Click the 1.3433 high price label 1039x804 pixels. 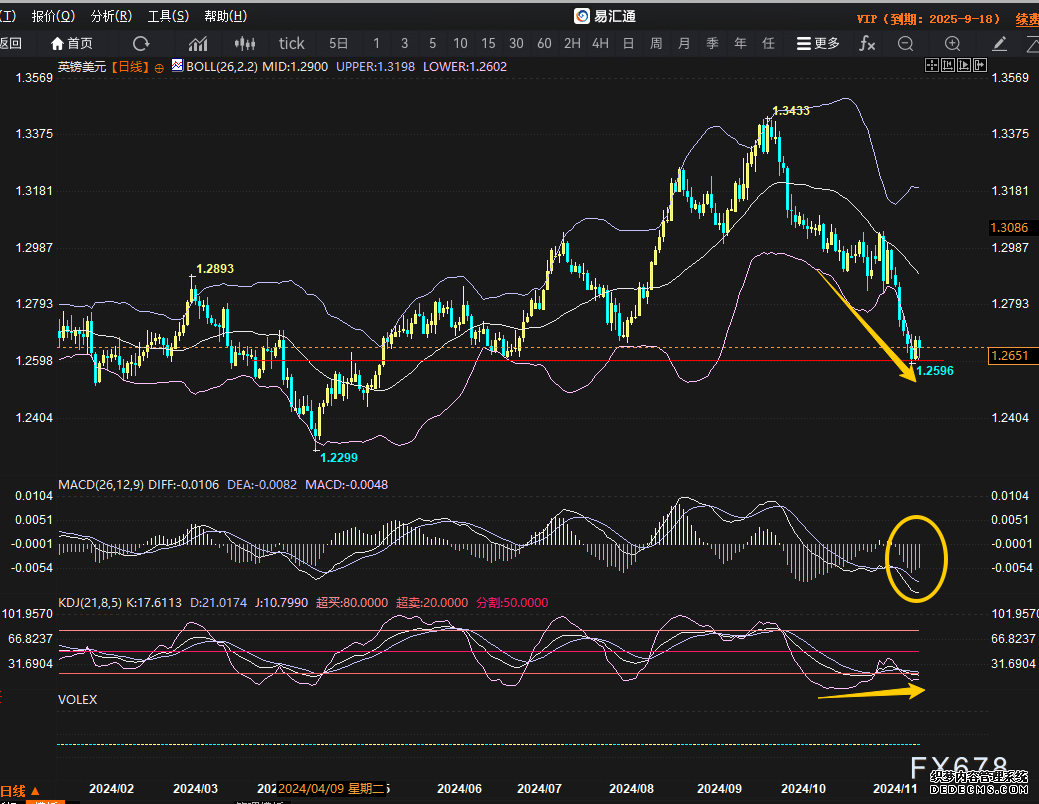click(x=791, y=111)
